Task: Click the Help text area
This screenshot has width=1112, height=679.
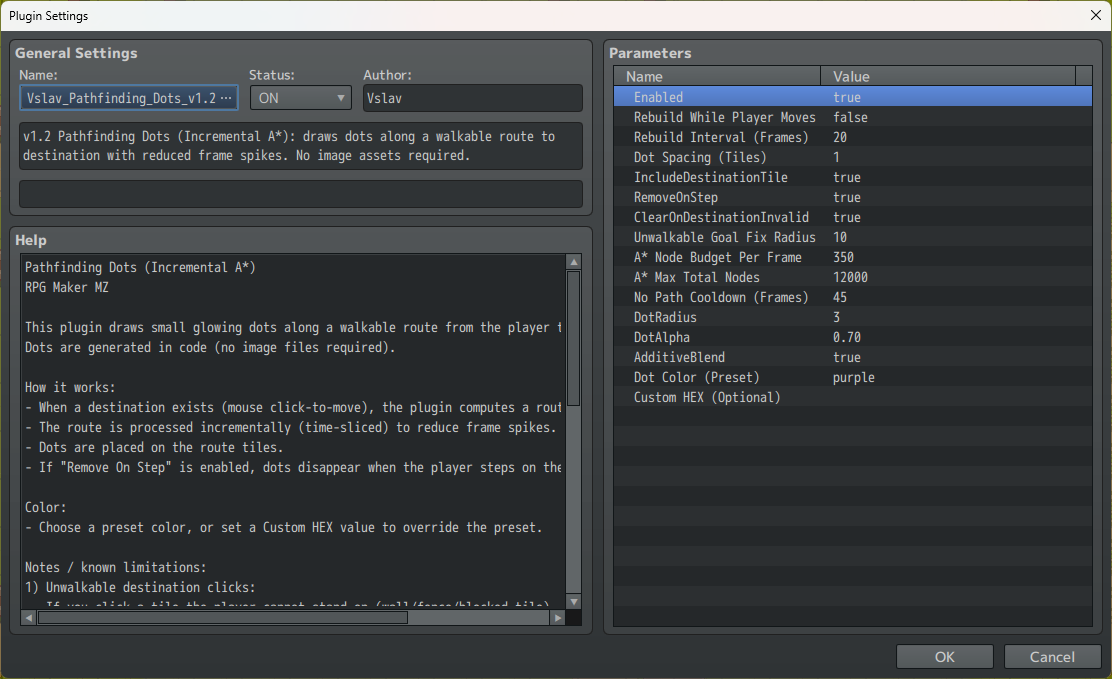Action: coord(293,431)
